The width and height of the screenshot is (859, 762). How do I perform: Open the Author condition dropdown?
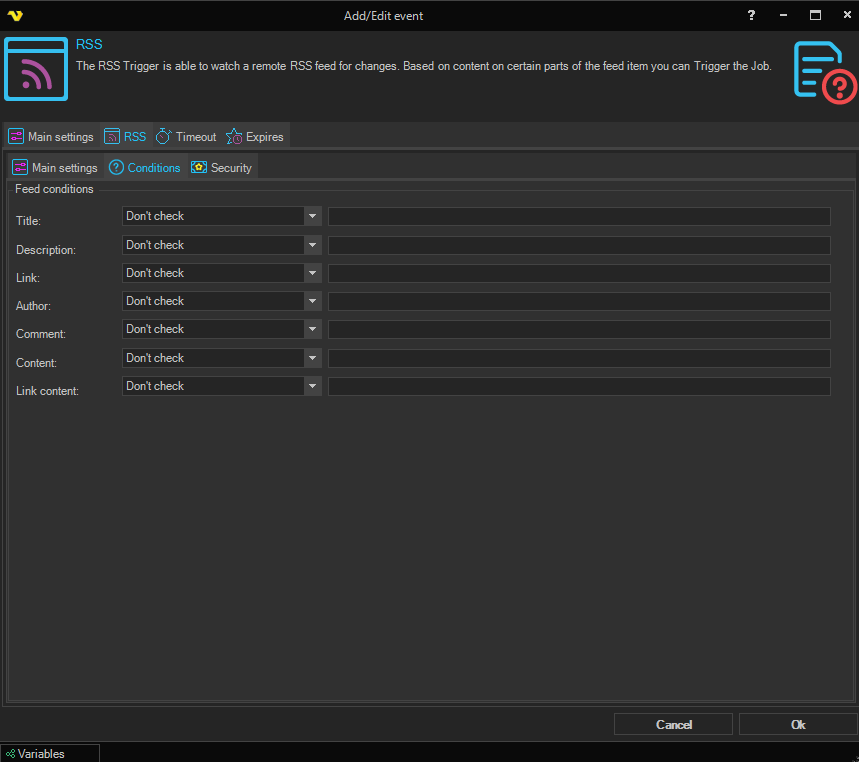pos(312,301)
